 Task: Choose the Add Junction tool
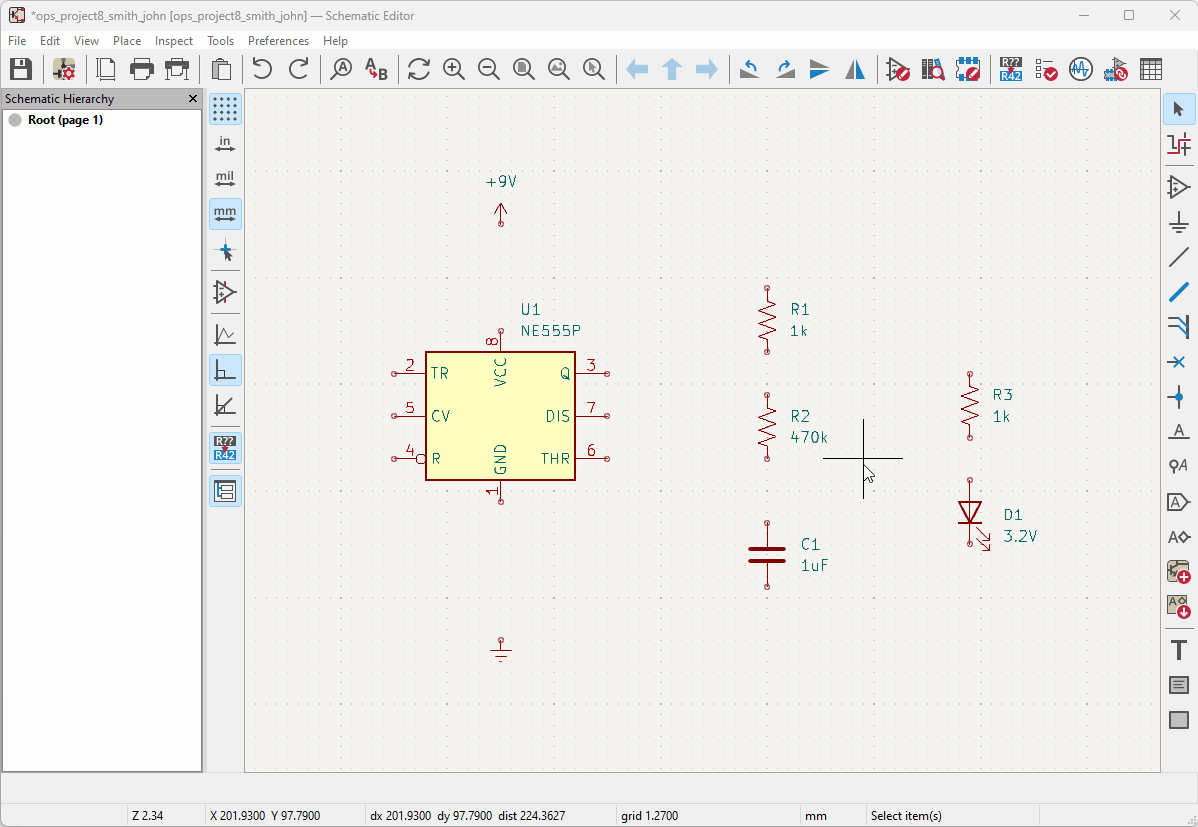click(1179, 397)
